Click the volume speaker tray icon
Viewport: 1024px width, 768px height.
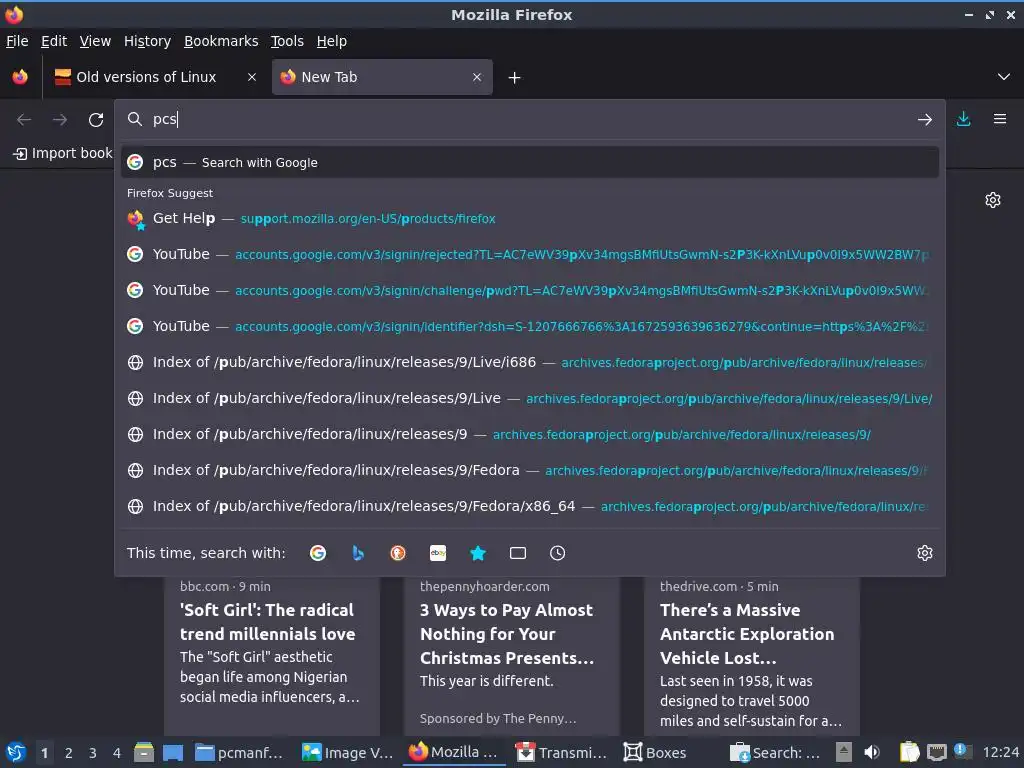tap(872, 752)
